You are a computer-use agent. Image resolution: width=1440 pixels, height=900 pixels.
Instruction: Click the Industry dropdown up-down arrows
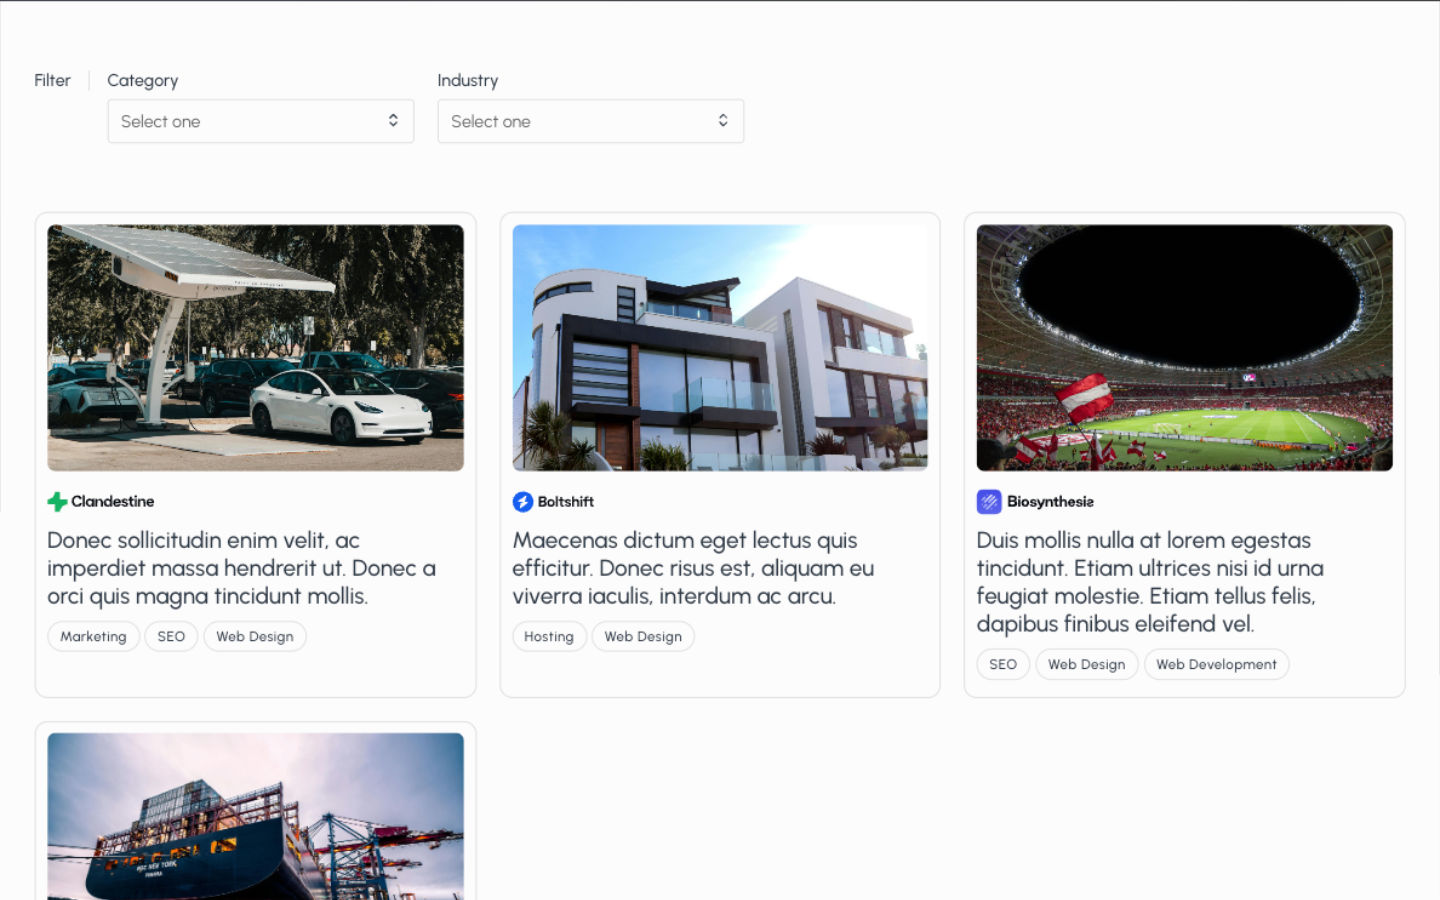(x=723, y=121)
